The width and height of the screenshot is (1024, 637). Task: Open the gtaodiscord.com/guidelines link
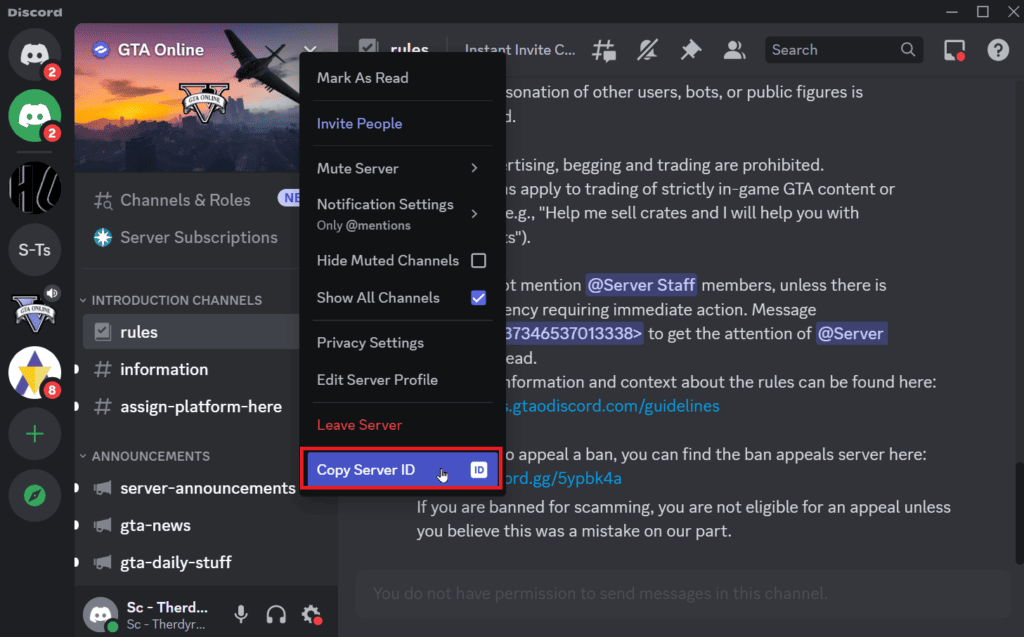click(613, 406)
